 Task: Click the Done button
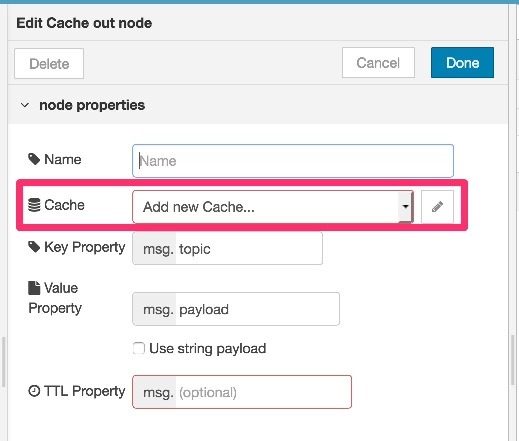[x=462, y=63]
